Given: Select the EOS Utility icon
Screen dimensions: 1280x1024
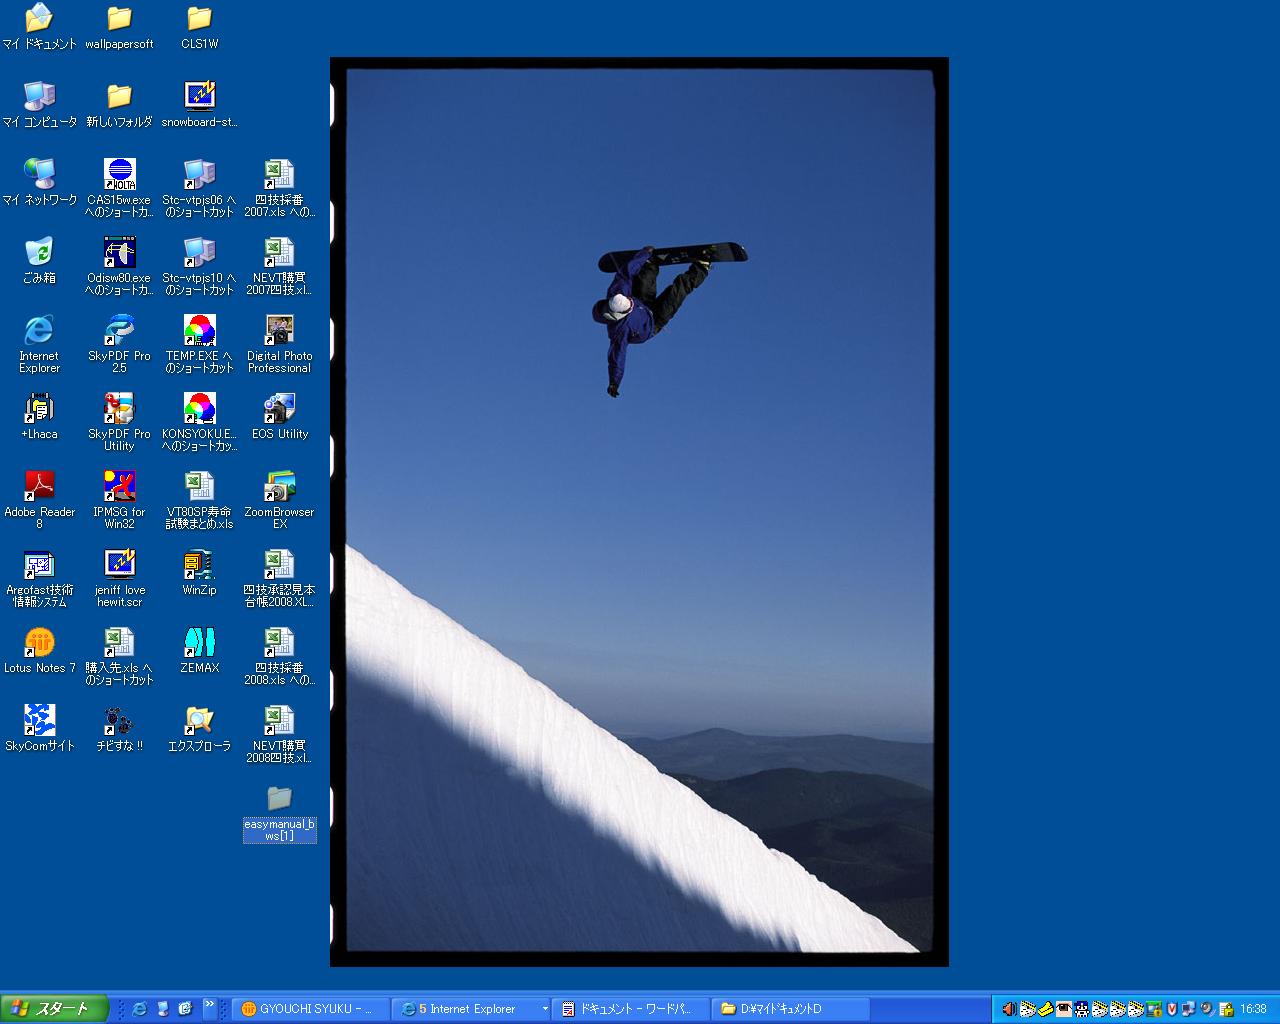Looking at the screenshot, I should pyautogui.click(x=279, y=417).
